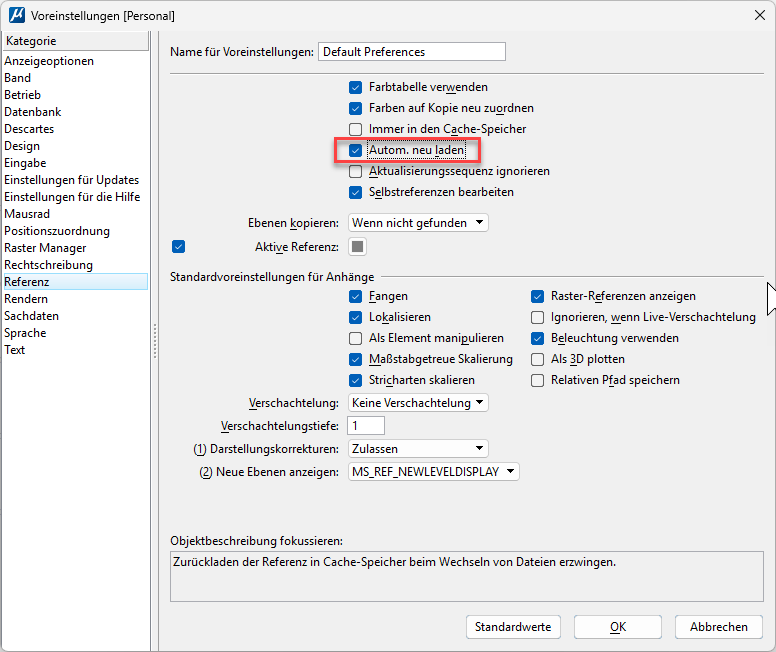Click the Kategorie column header
Image resolution: width=776 pixels, height=652 pixels.
(x=76, y=41)
